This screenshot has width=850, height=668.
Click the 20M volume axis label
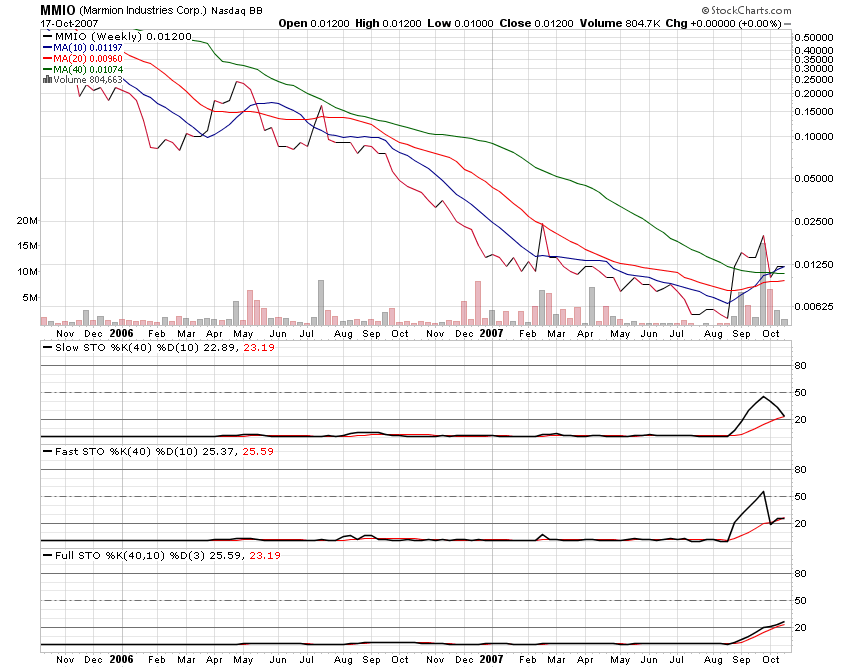tap(27, 221)
